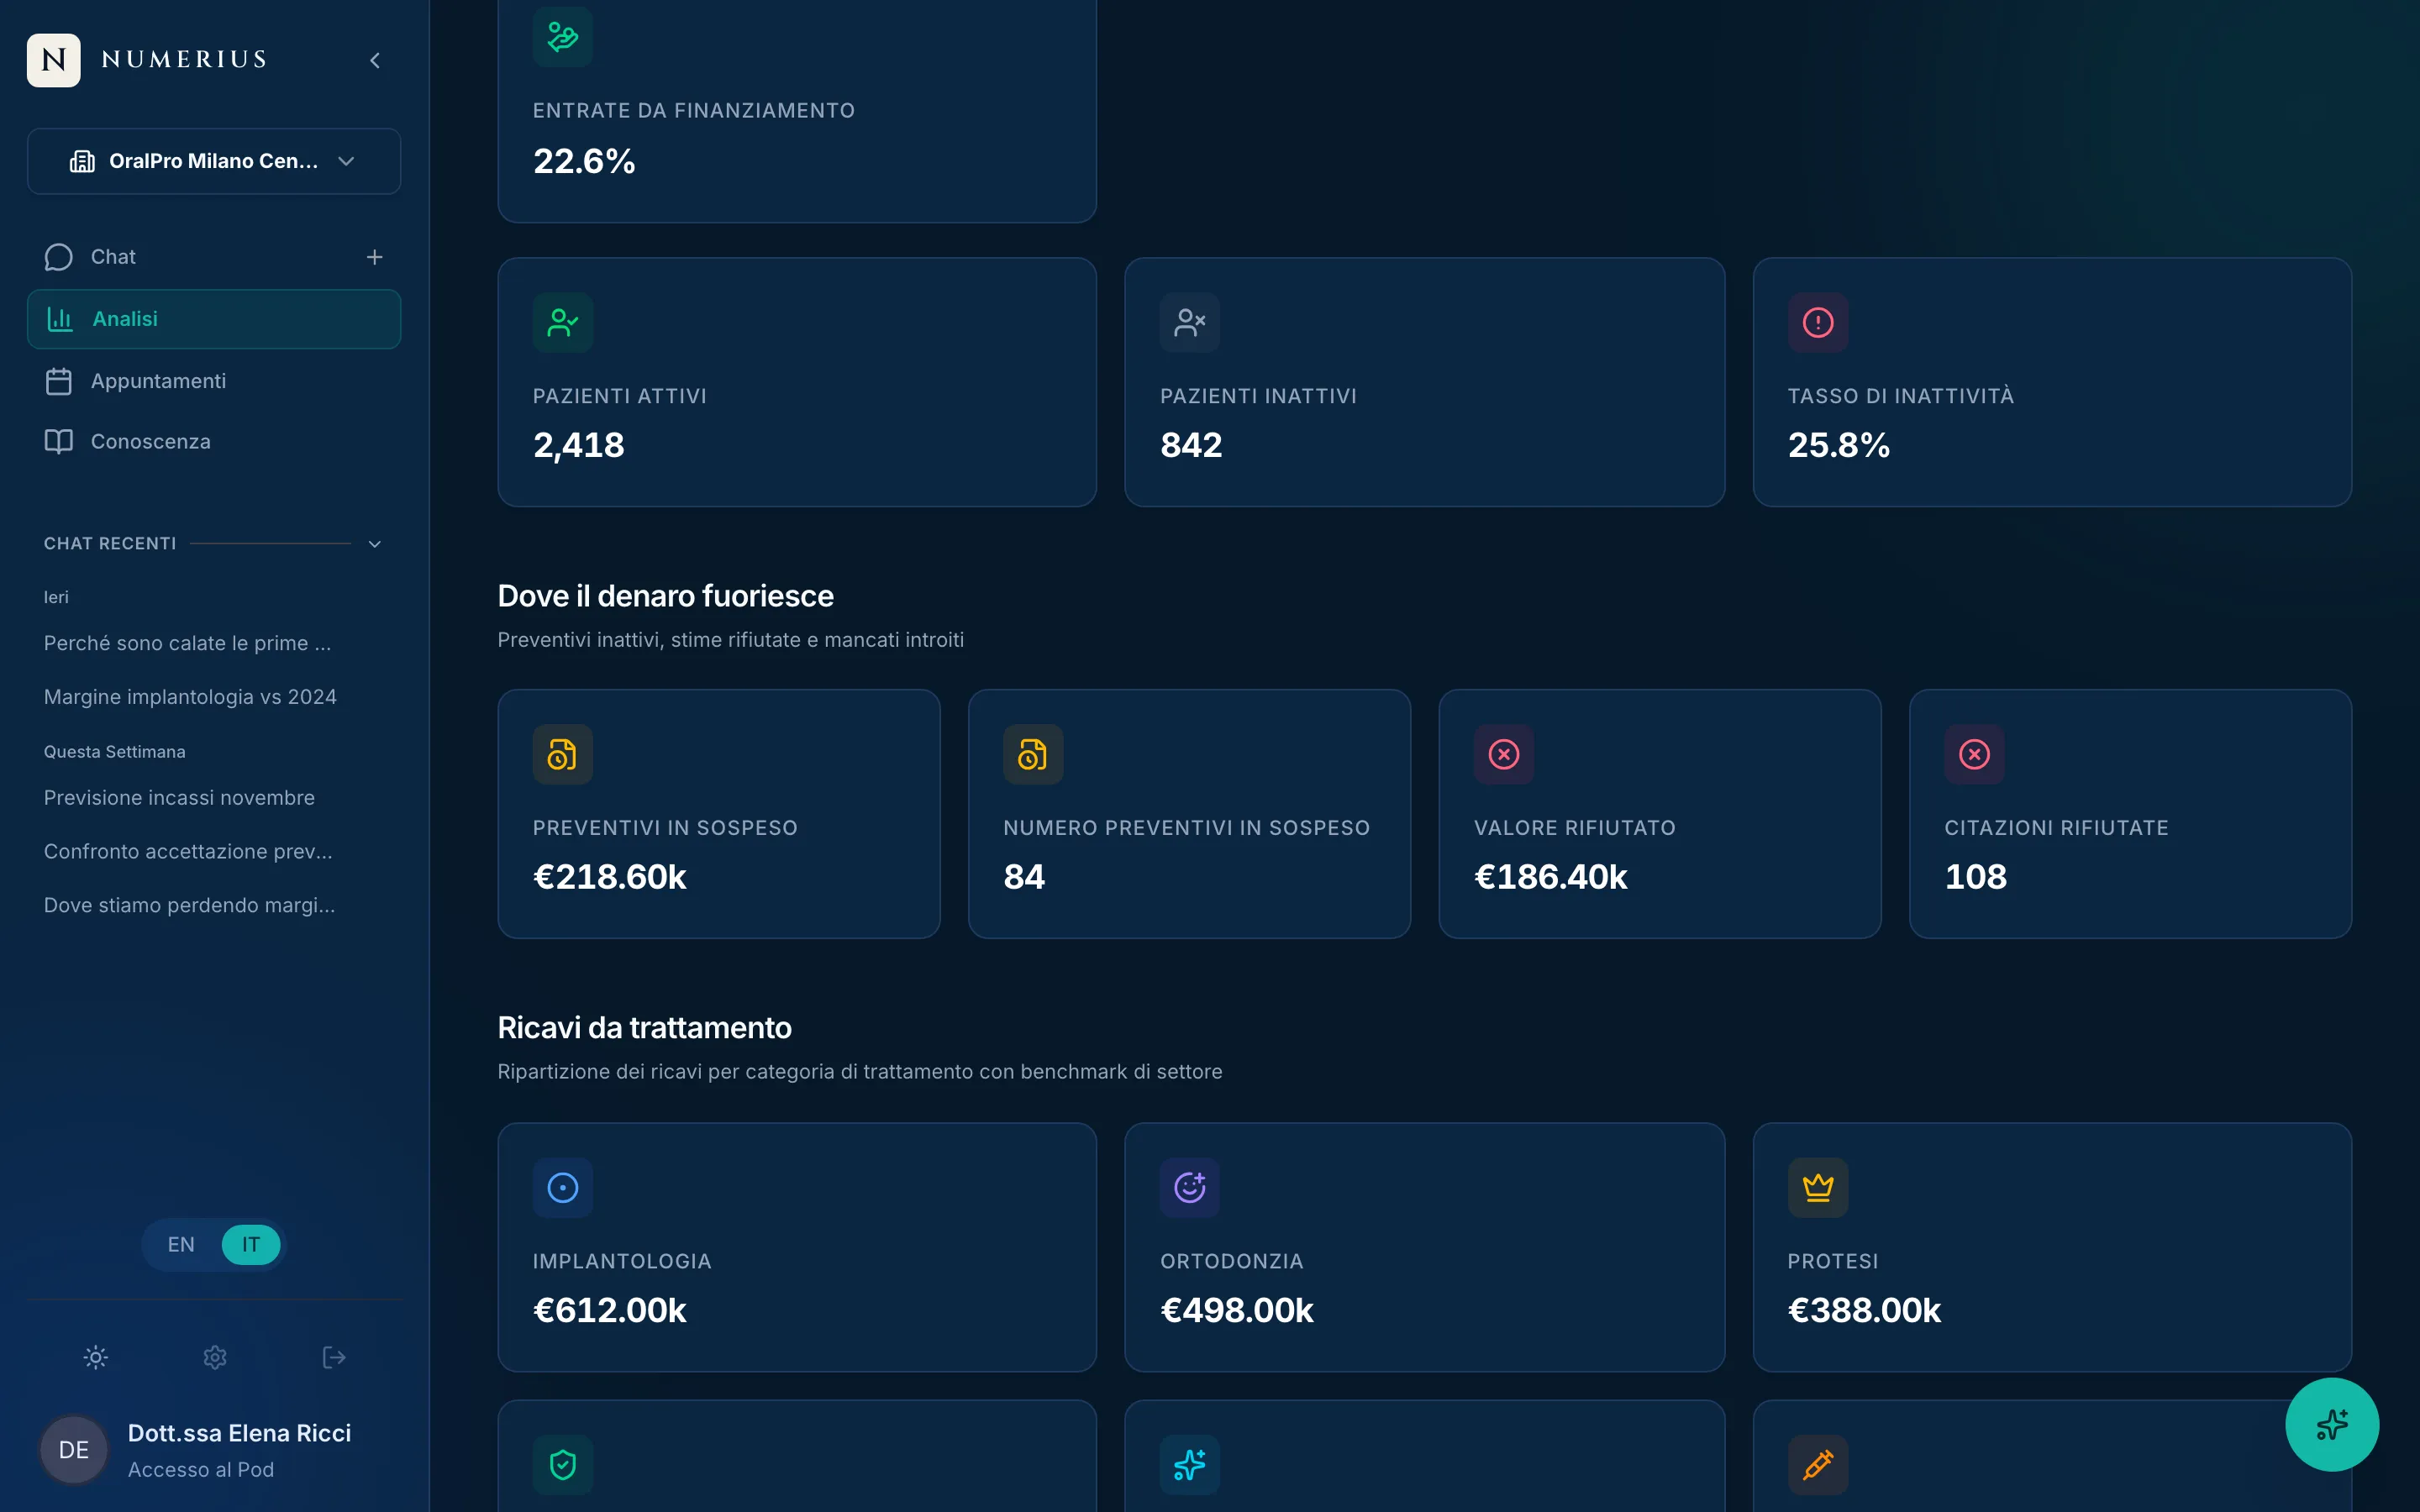This screenshot has height=1512, width=2420.
Task: Log out using the exit icon
Action: point(334,1357)
